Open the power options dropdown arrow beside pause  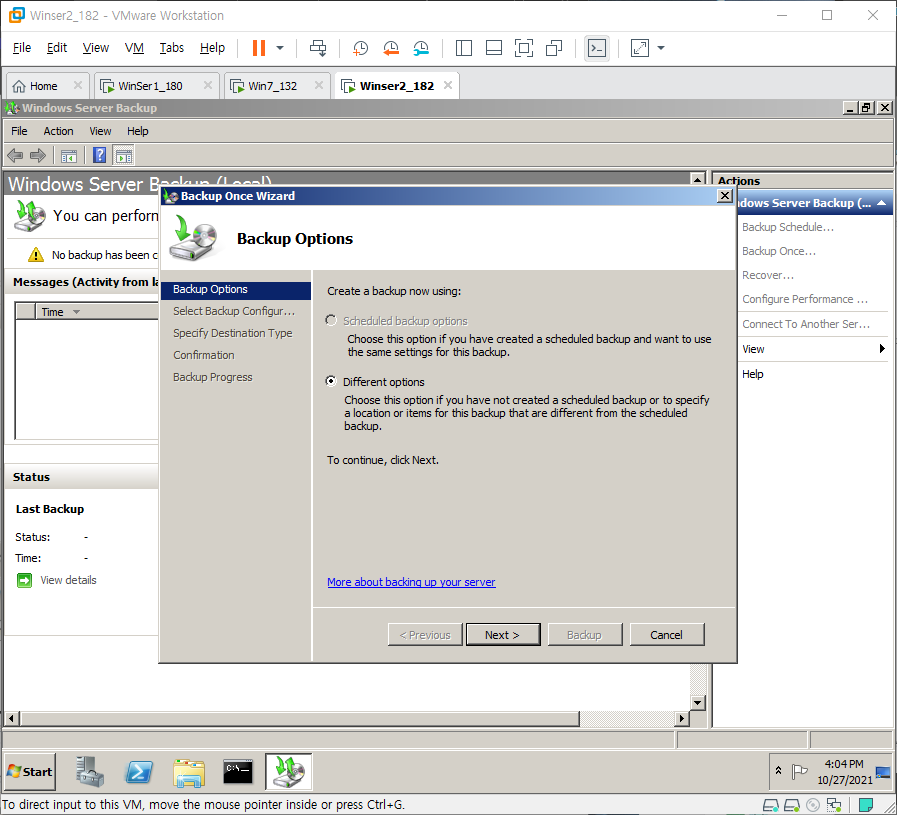[x=280, y=48]
